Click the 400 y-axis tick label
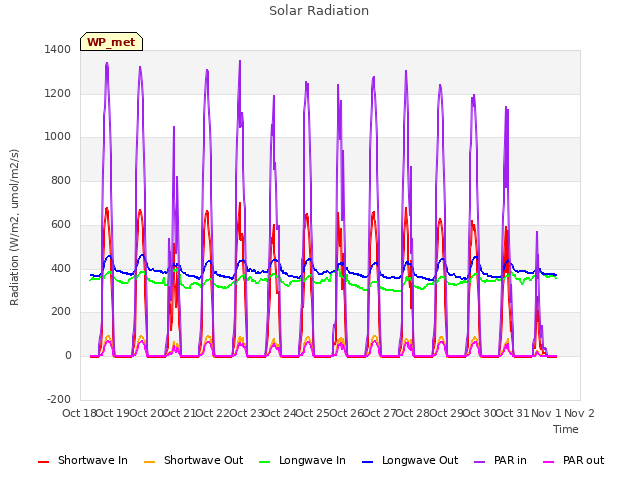 point(61,268)
